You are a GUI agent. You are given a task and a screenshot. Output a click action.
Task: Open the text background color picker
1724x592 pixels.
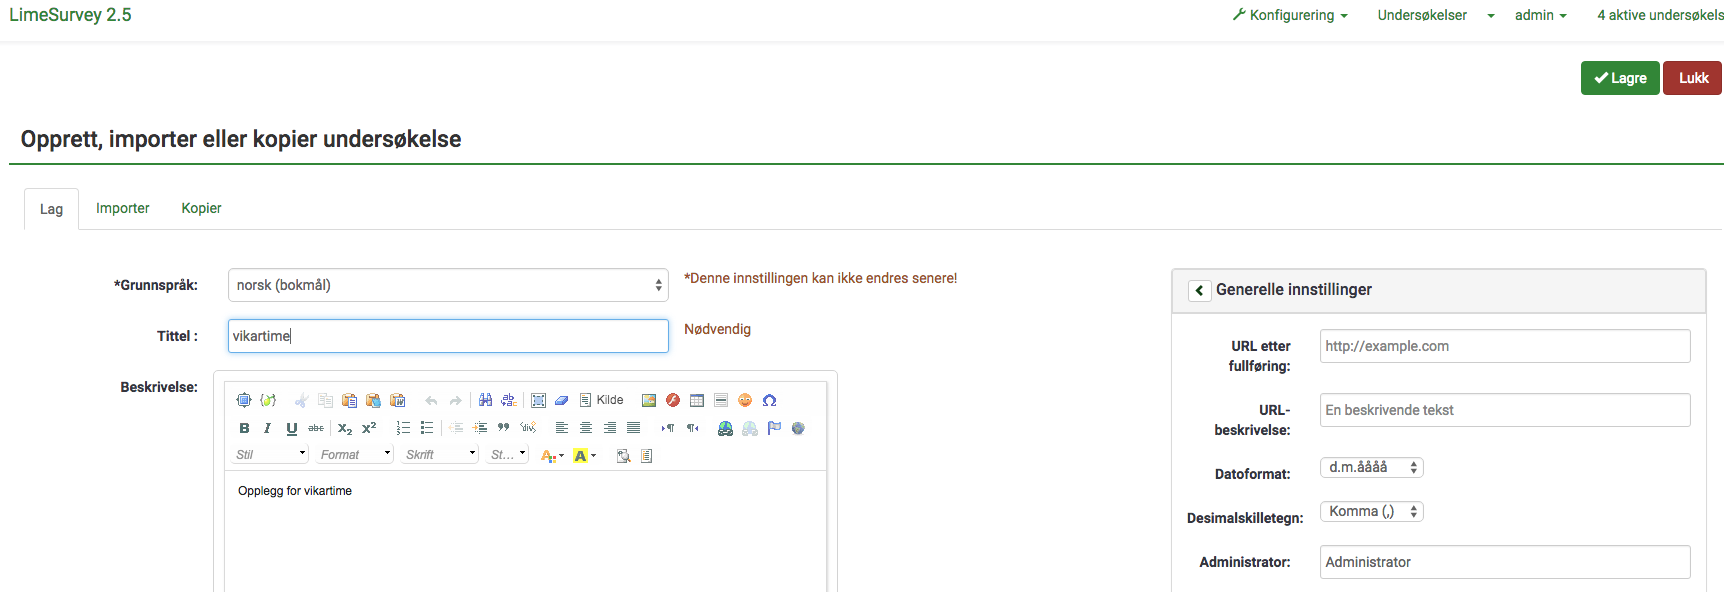click(584, 456)
